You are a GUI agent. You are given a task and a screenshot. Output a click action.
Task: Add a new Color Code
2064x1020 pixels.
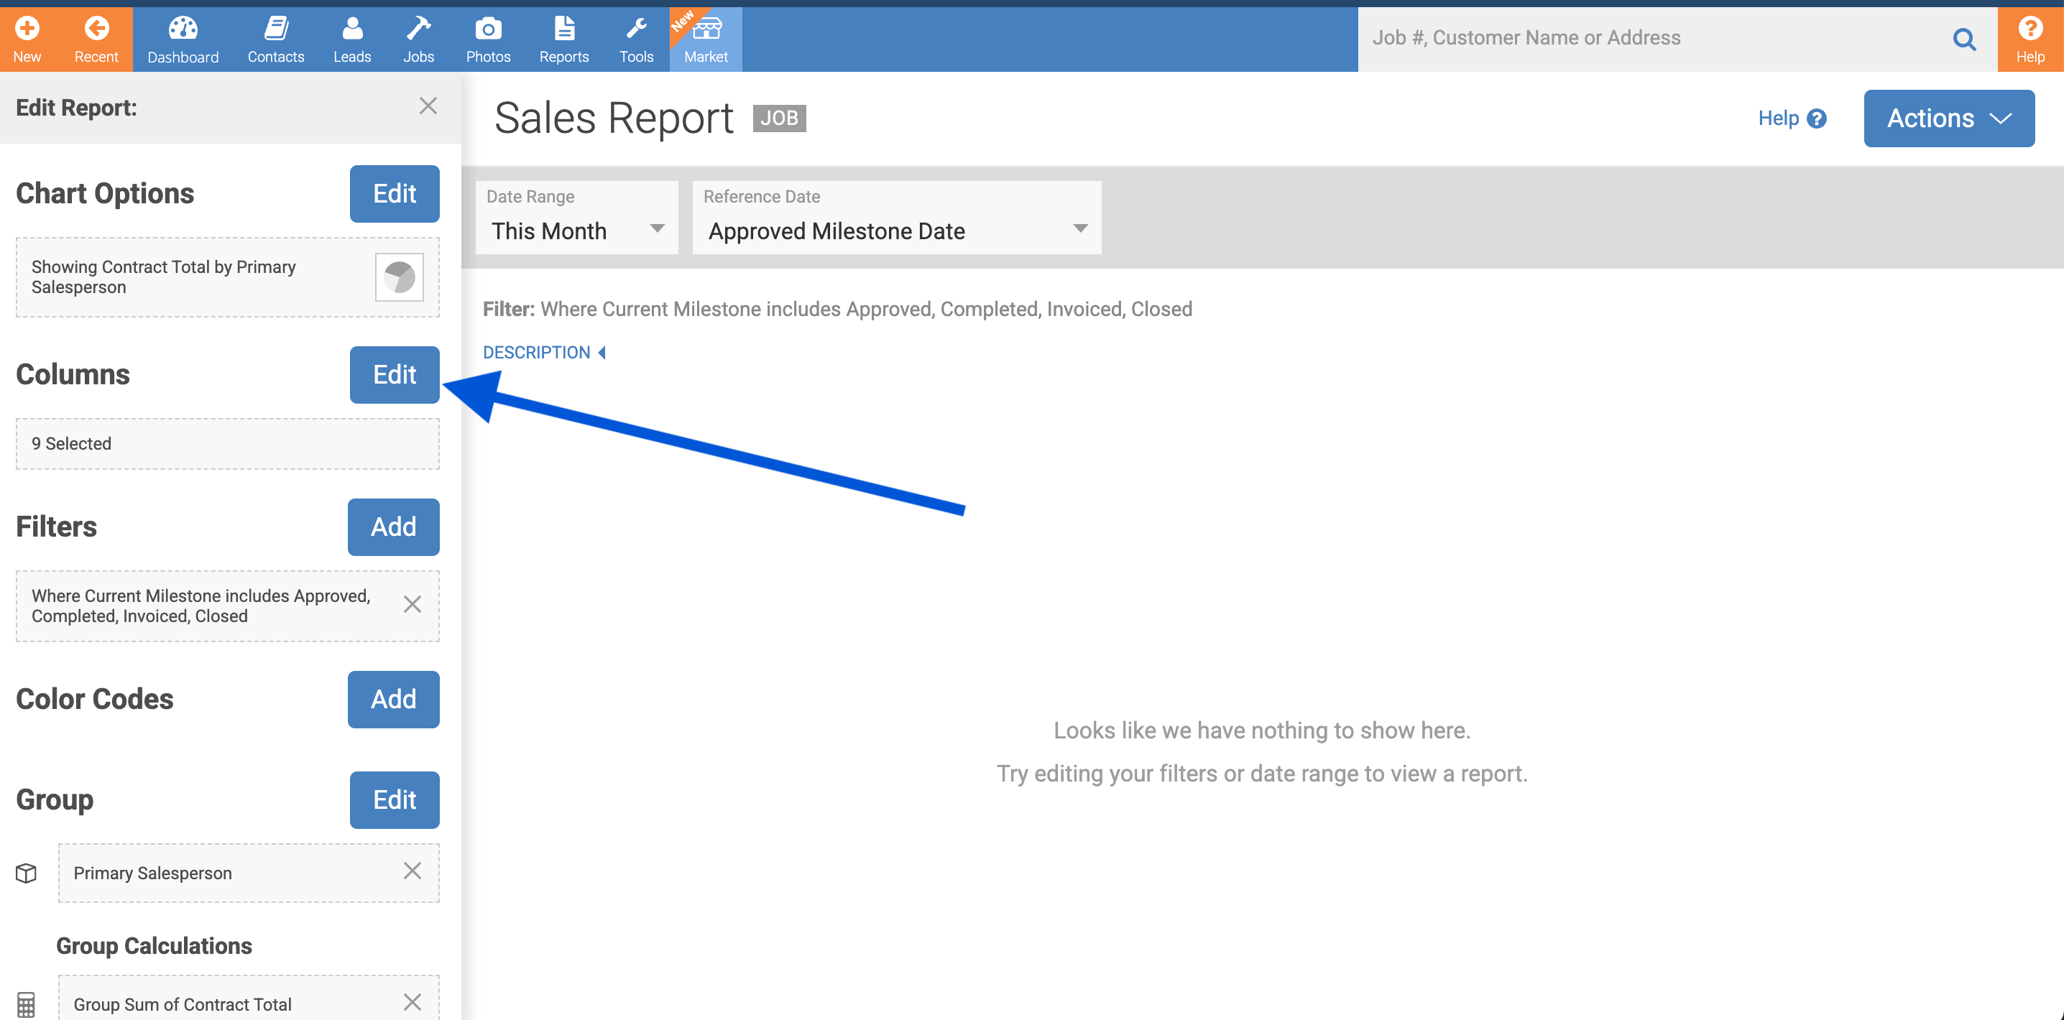click(x=393, y=699)
